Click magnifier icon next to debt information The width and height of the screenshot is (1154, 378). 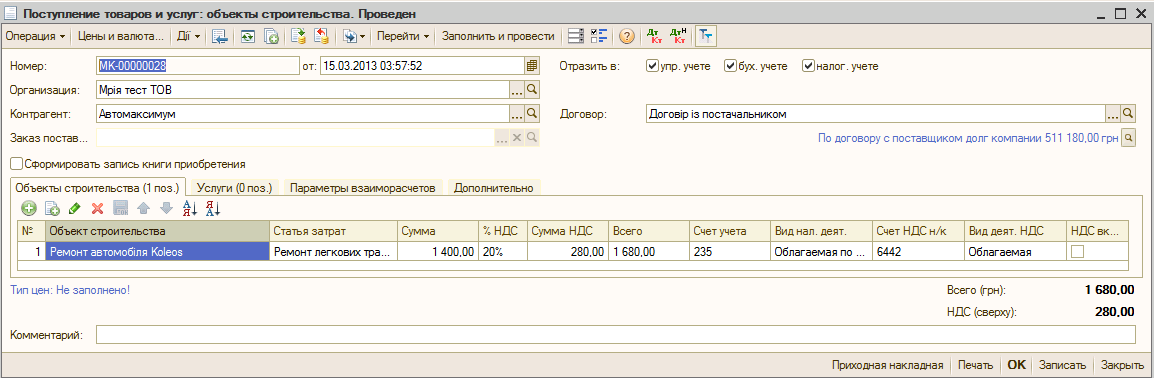(1128, 138)
